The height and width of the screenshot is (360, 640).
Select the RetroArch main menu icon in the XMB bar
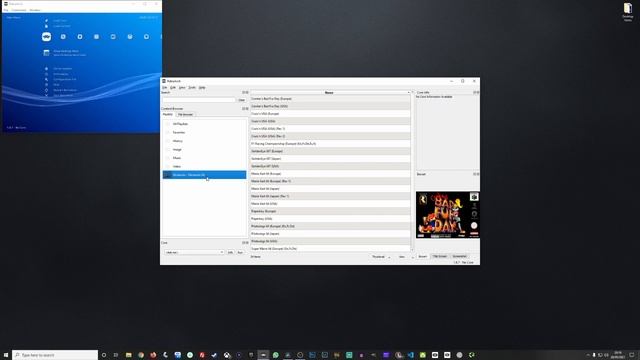[x=47, y=37]
